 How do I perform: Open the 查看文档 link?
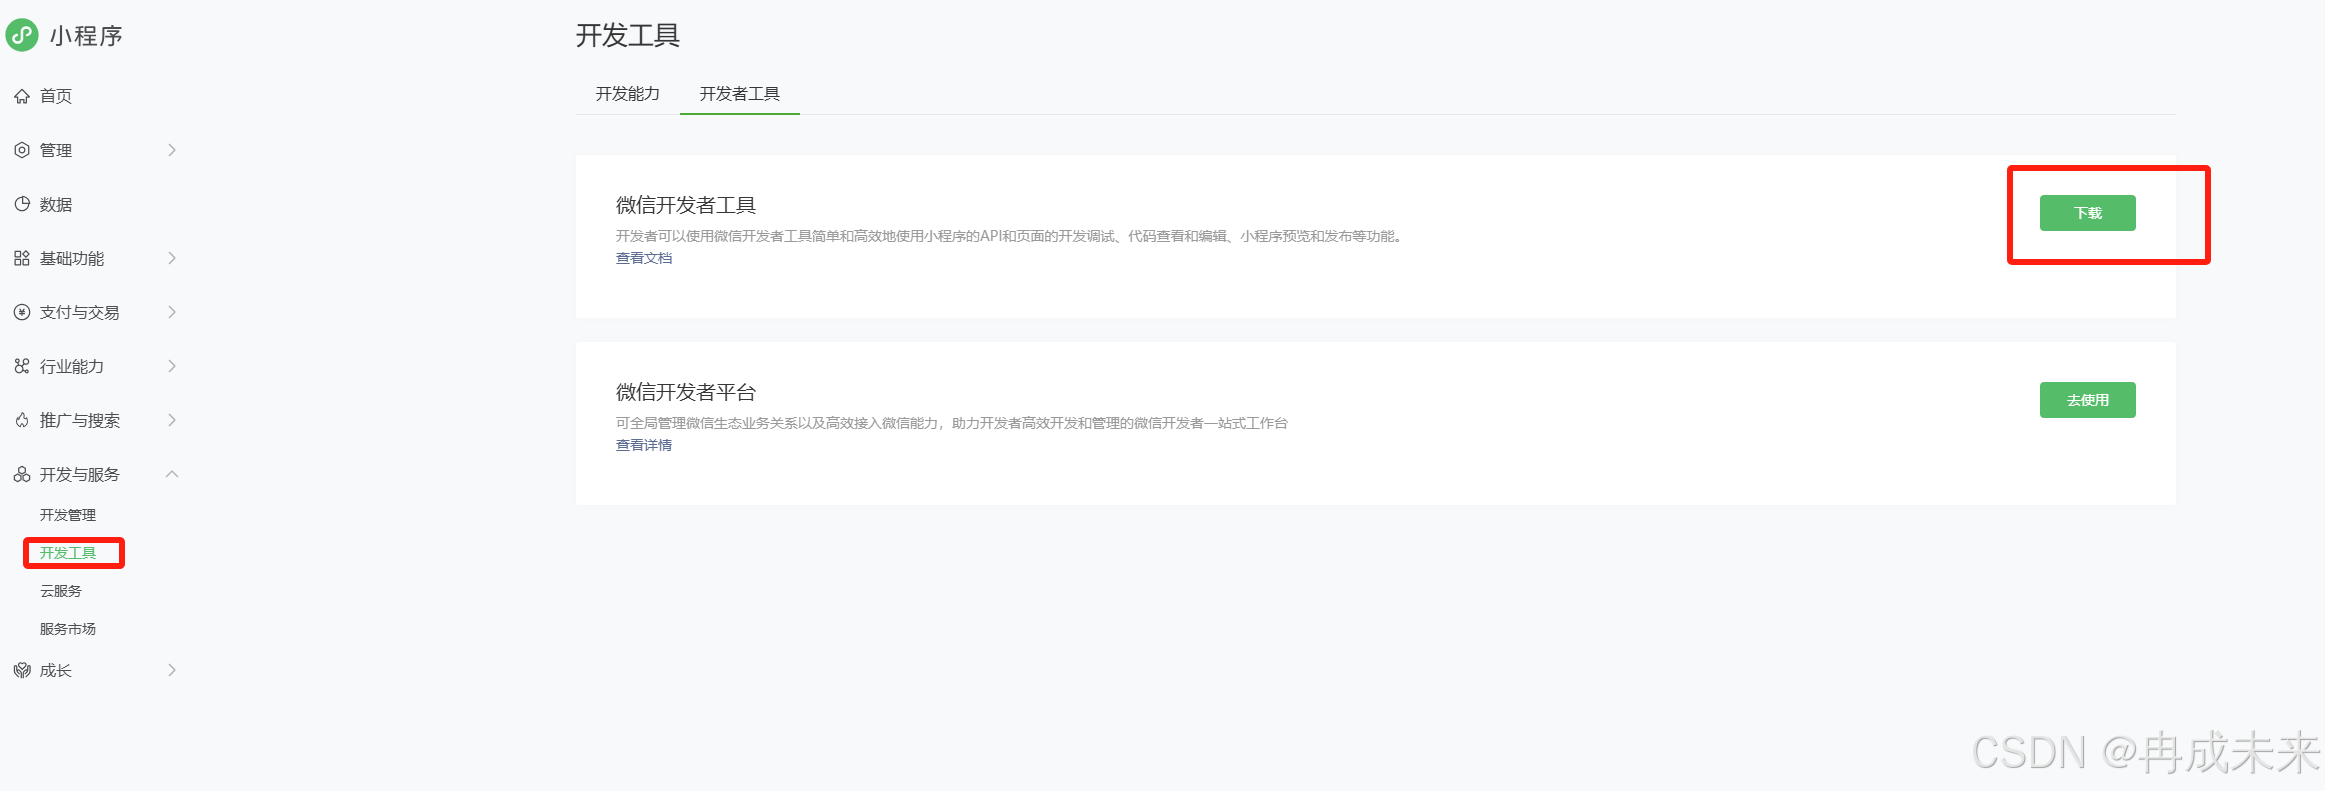tap(644, 258)
